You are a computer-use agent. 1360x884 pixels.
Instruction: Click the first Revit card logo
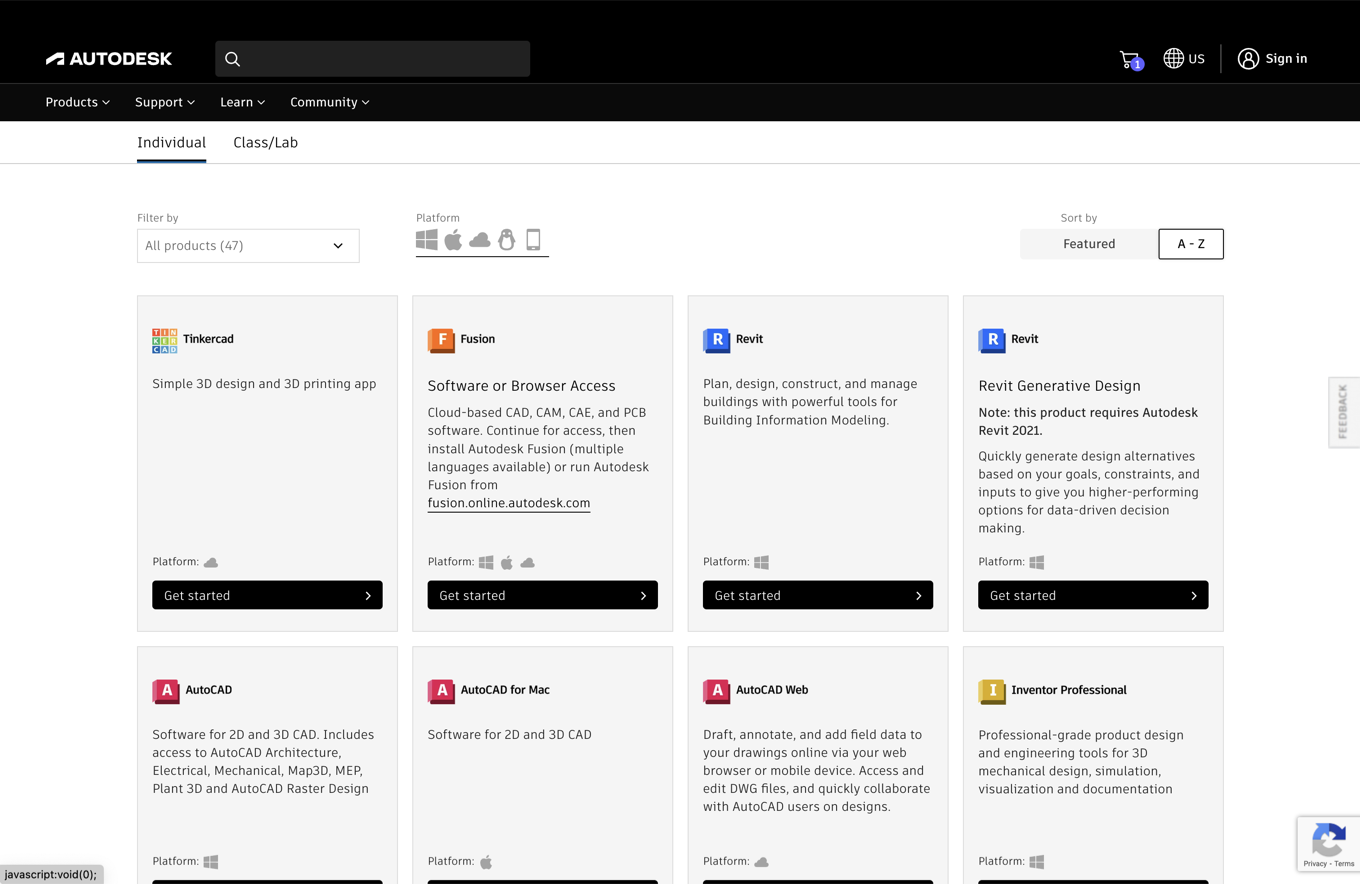click(x=716, y=340)
